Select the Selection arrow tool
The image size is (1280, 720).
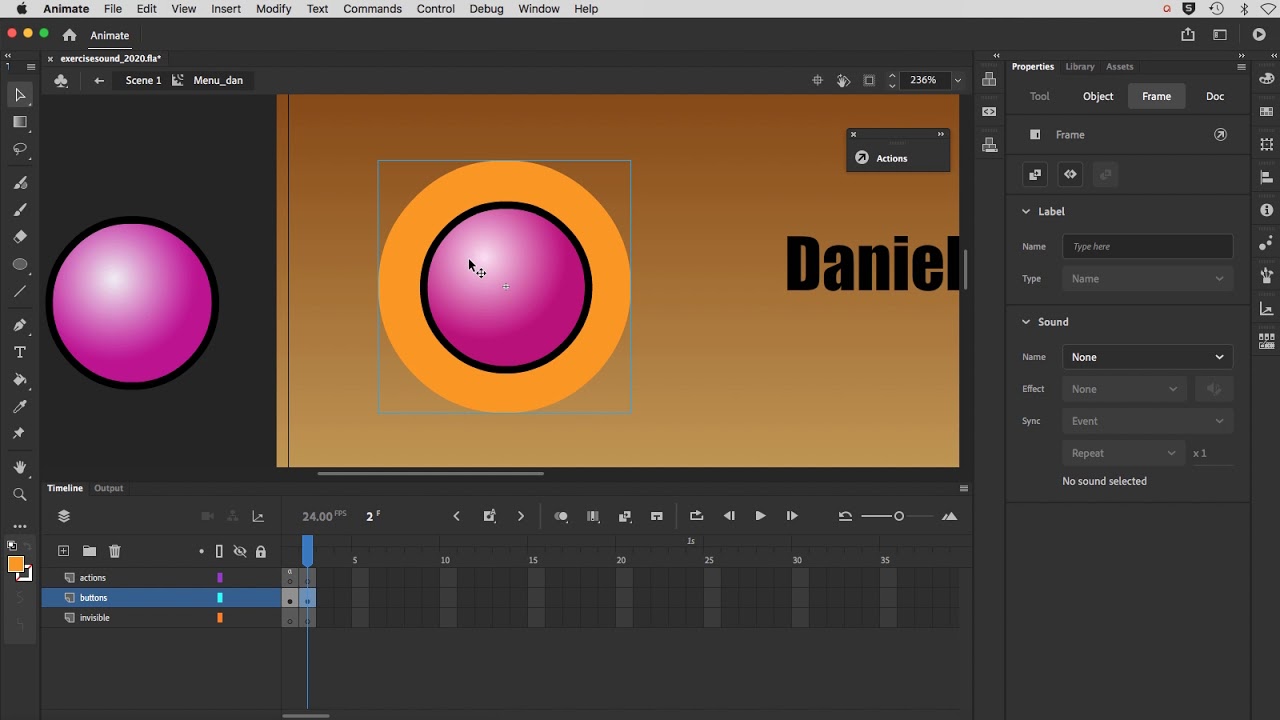(x=20, y=95)
